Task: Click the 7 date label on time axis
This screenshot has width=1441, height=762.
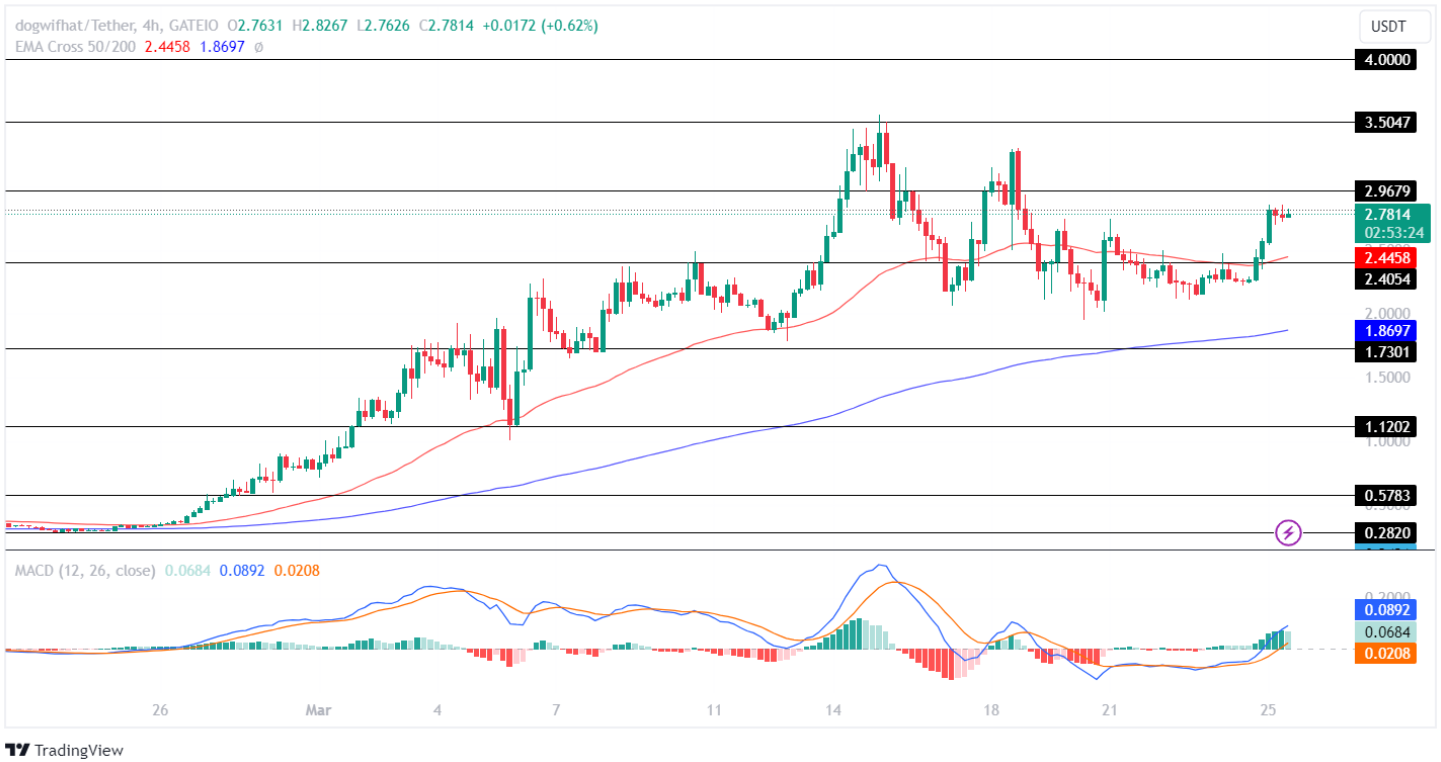Action: [555, 710]
